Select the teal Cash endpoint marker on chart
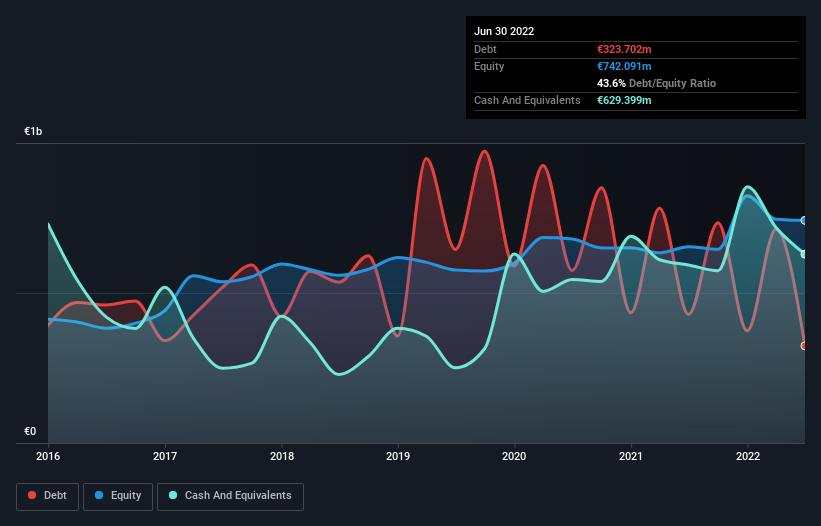The width and height of the screenshot is (821, 526). (x=804, y=254)
